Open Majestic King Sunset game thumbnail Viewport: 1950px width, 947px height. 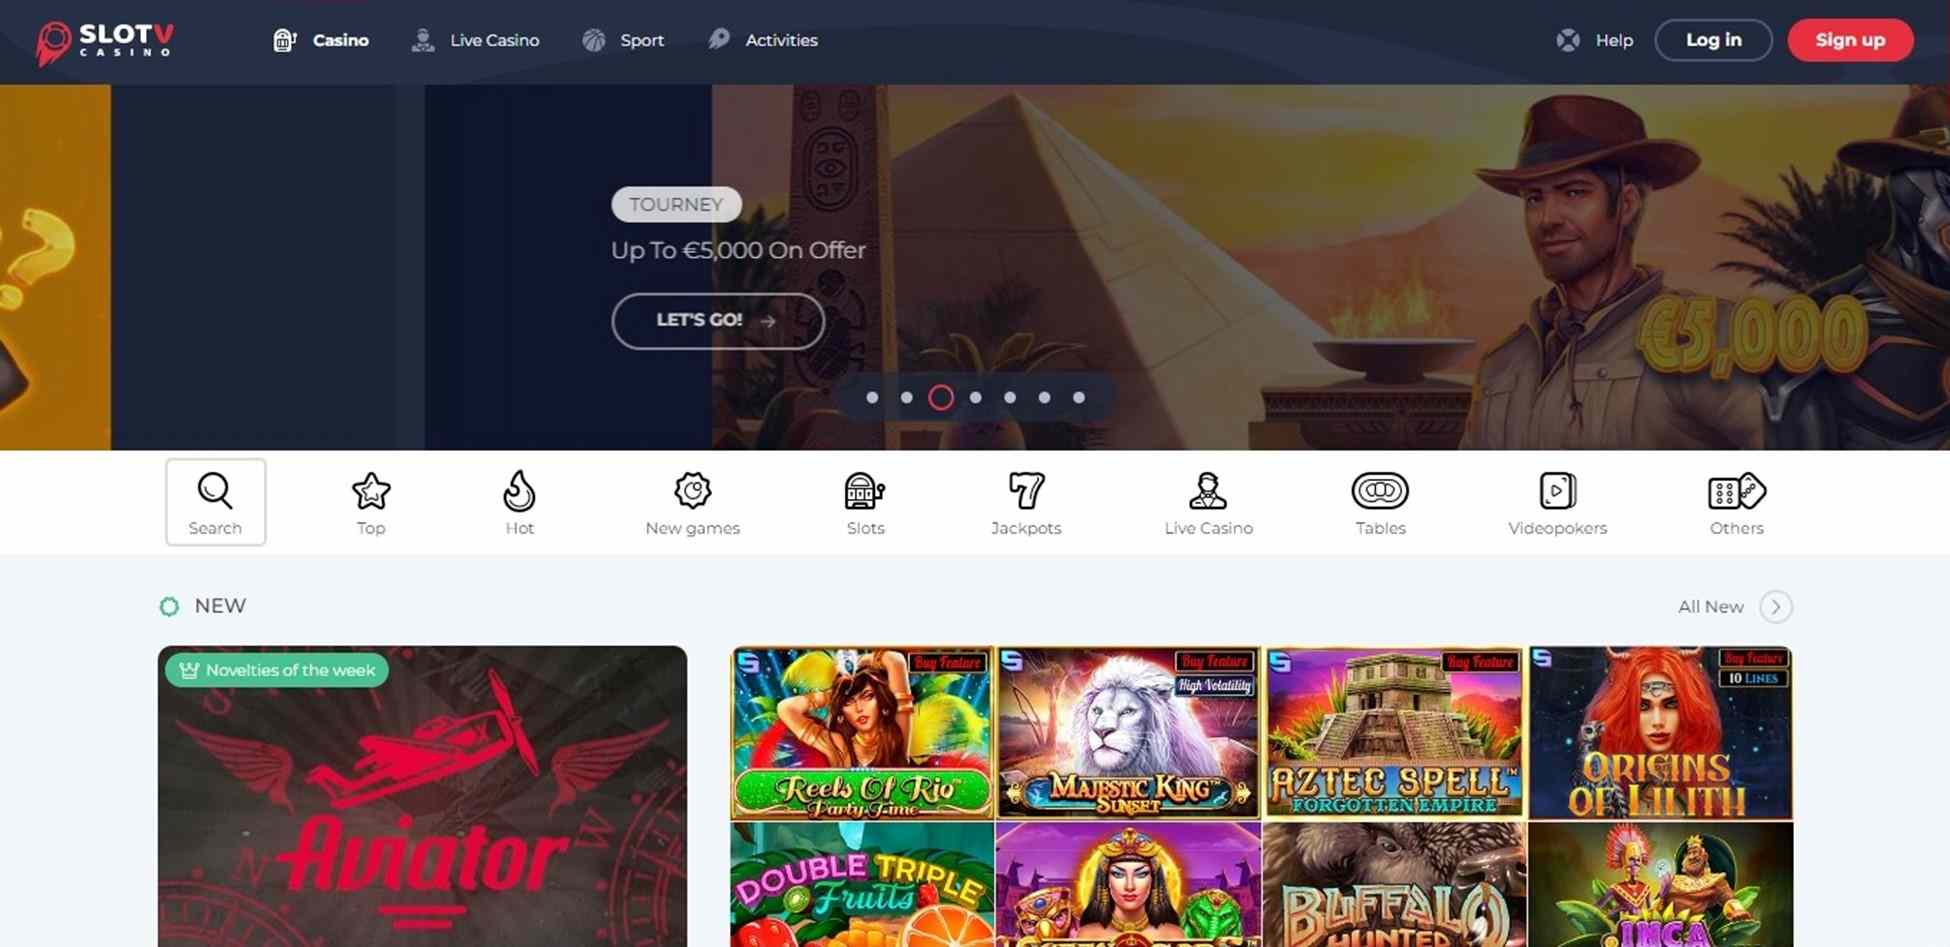1128,733
